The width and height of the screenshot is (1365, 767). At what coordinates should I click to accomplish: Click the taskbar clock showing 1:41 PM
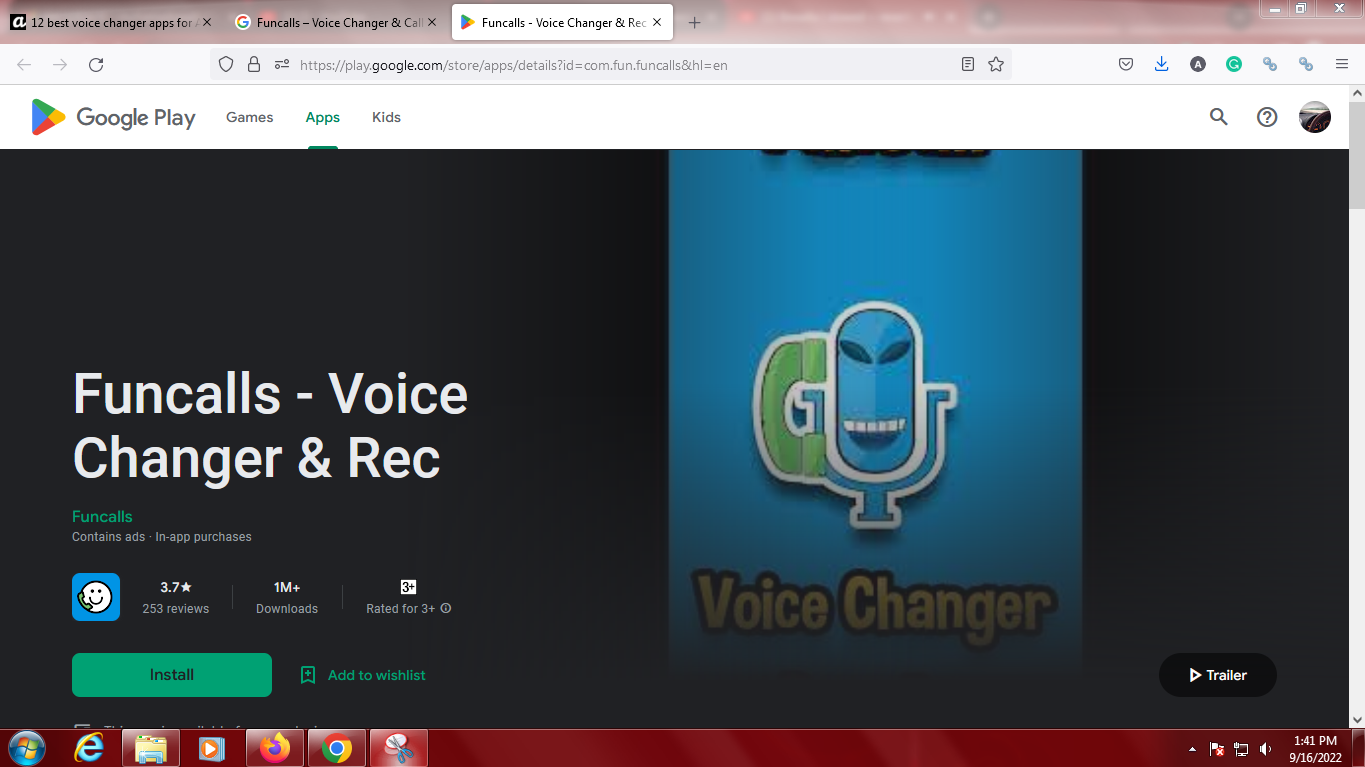pos(1315,748)
